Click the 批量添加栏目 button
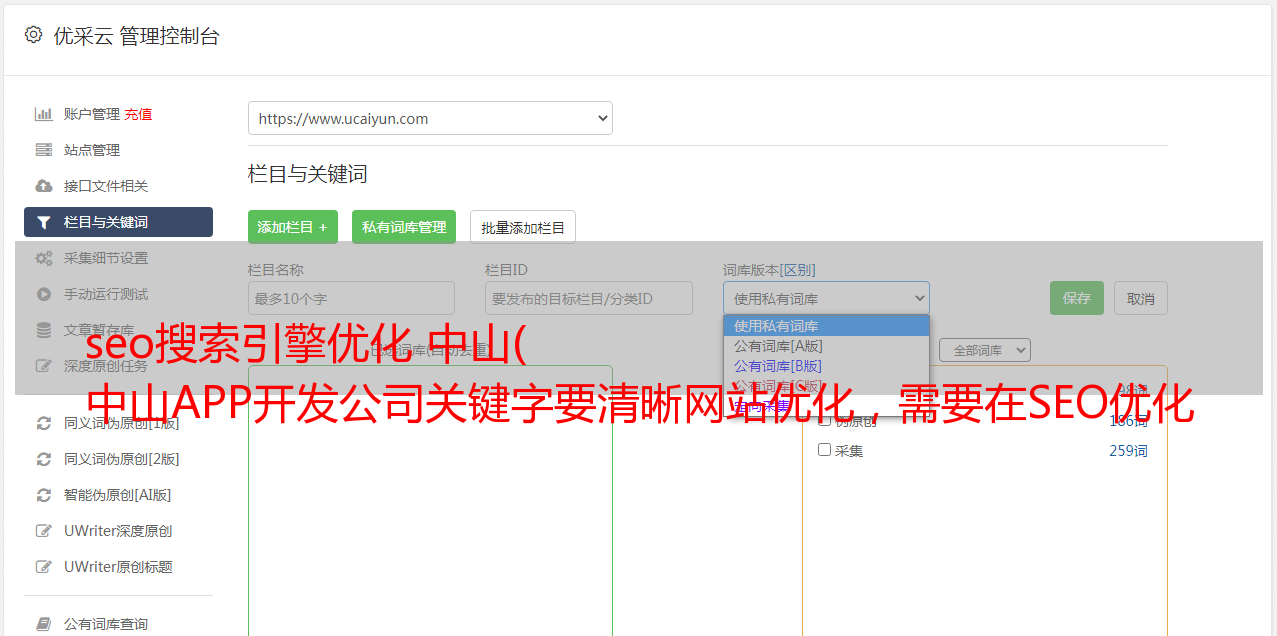 (x=523, y=227)
